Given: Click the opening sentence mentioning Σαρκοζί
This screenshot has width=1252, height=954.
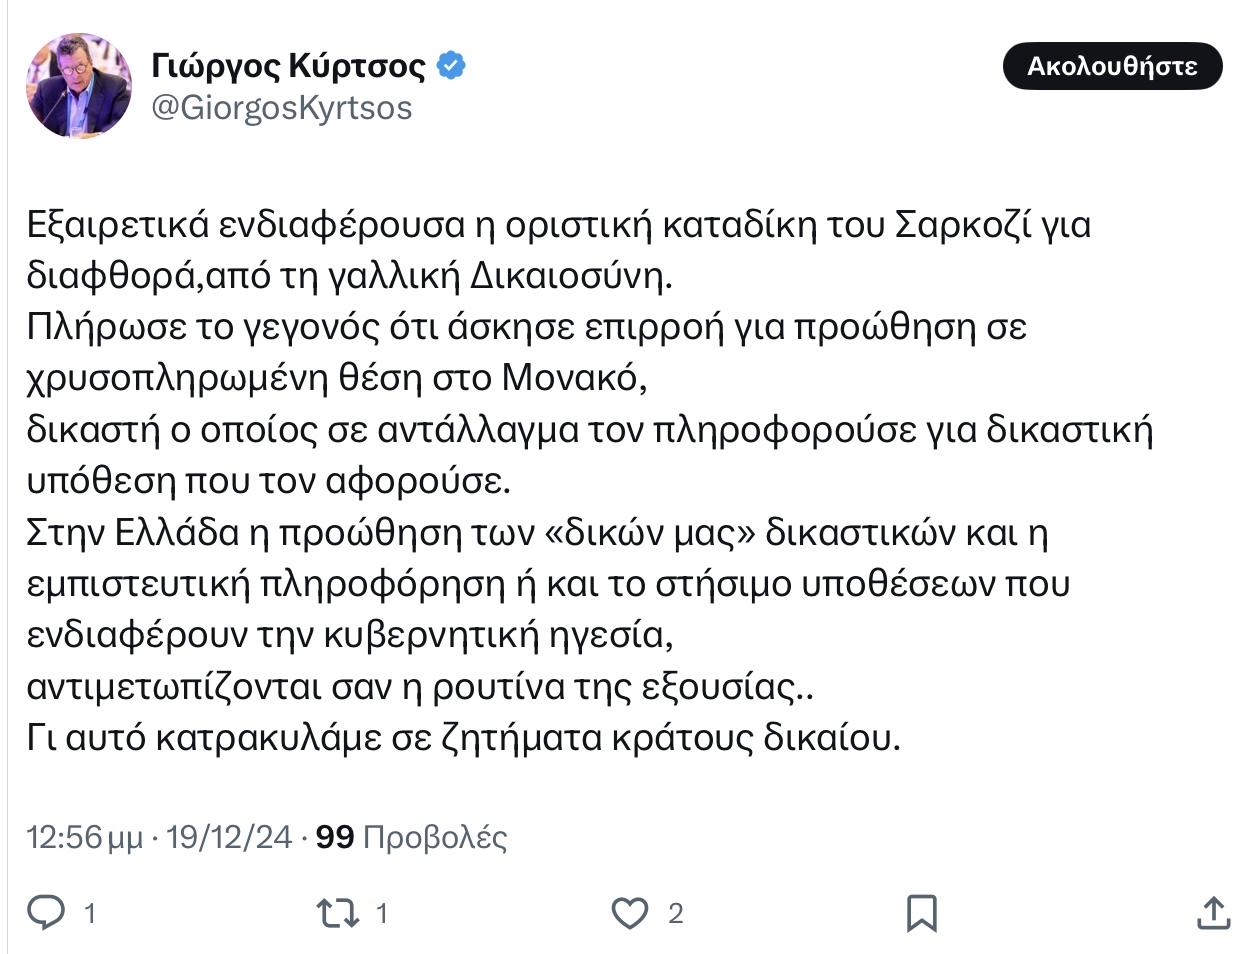Looking at the screenshot, I should [558, 225].
